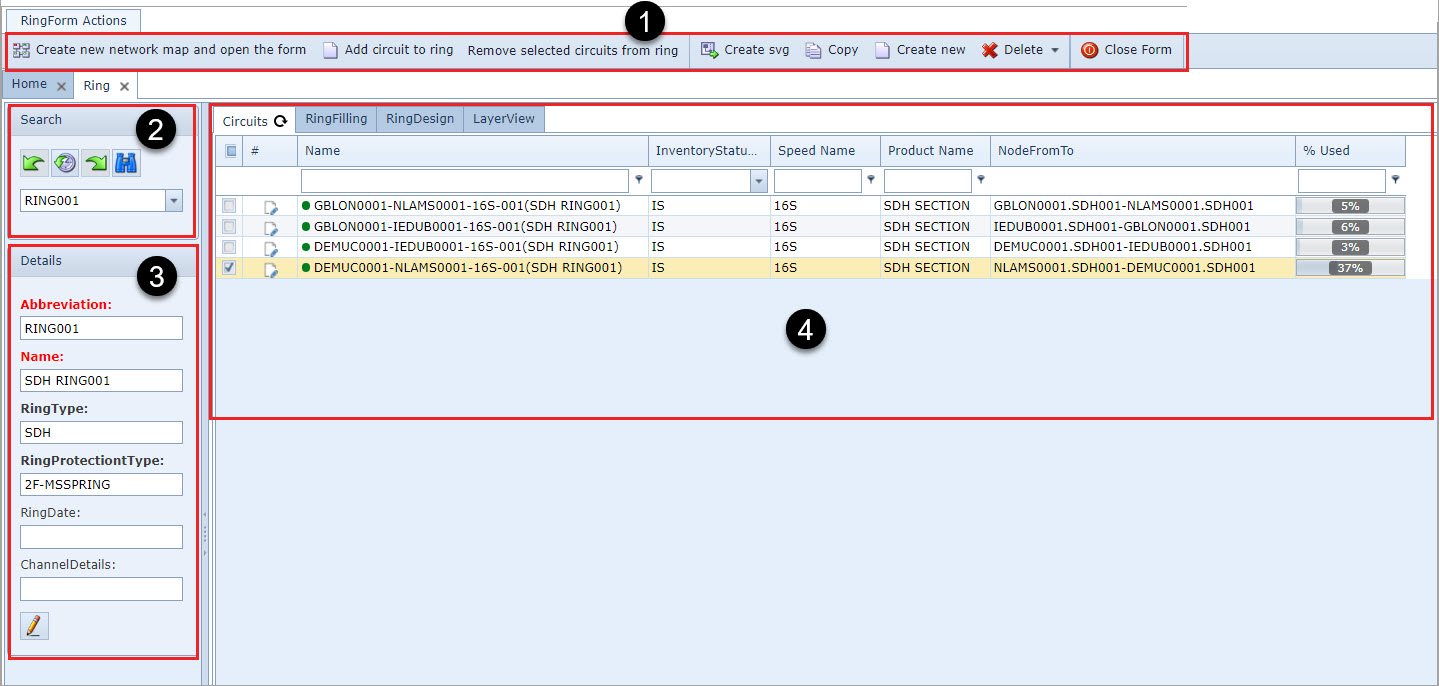Click the previous (left arrow) search icon
This screenshot has height=686, width=1439.
point(35,163)
